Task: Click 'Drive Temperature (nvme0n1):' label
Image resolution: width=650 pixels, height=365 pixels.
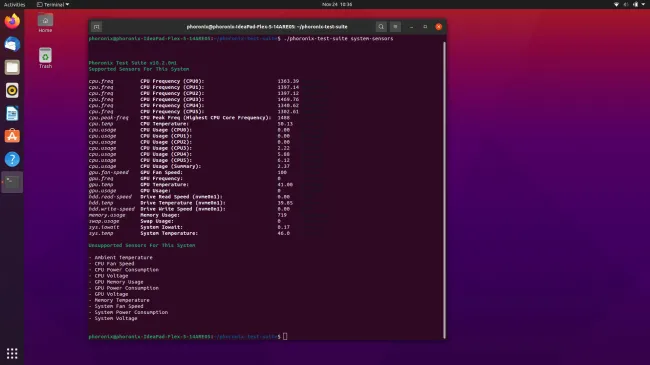Action: tap(183, 203)
